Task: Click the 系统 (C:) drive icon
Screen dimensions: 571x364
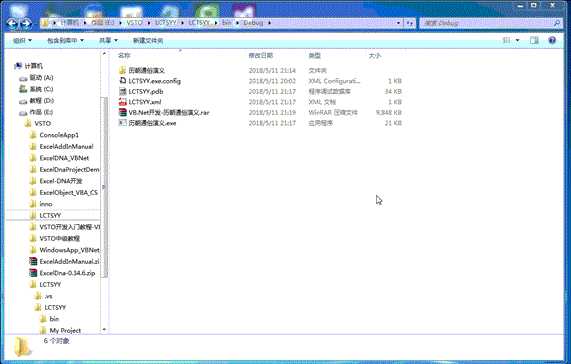Action: [23, 89]
